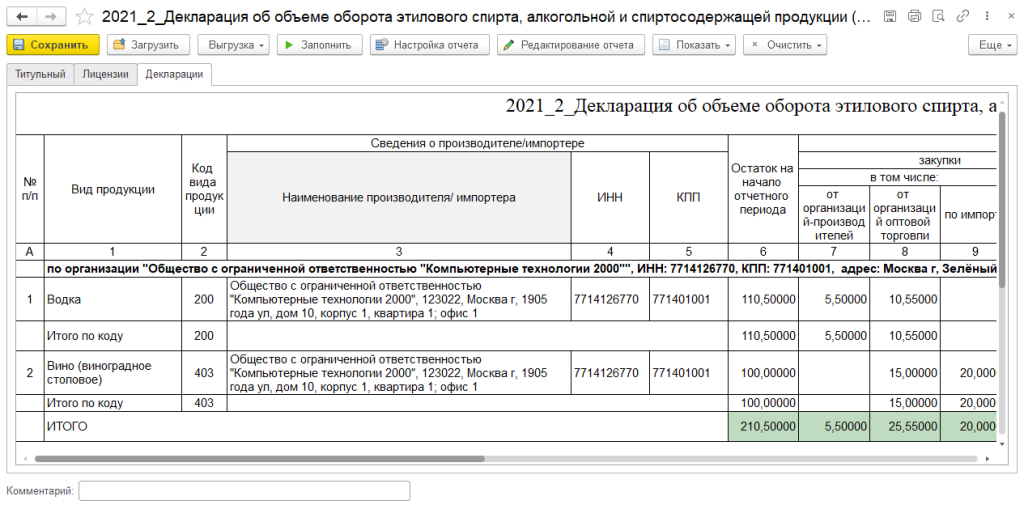Click the Загрузить button

148,45
